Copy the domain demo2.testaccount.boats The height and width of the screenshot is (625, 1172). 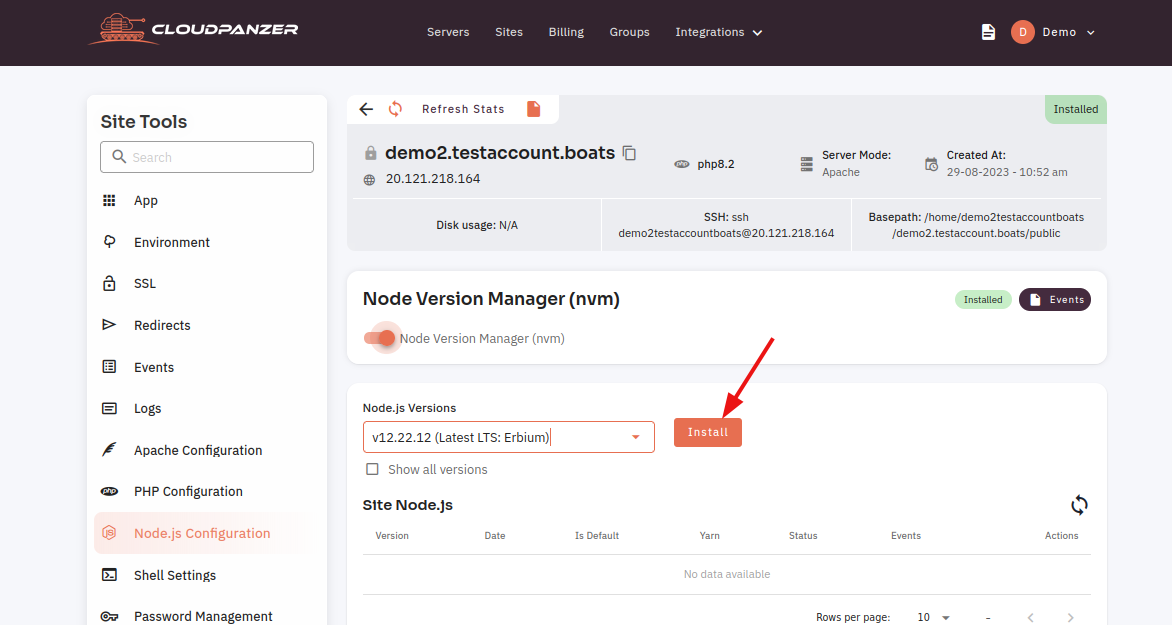(x=629, y=153)
